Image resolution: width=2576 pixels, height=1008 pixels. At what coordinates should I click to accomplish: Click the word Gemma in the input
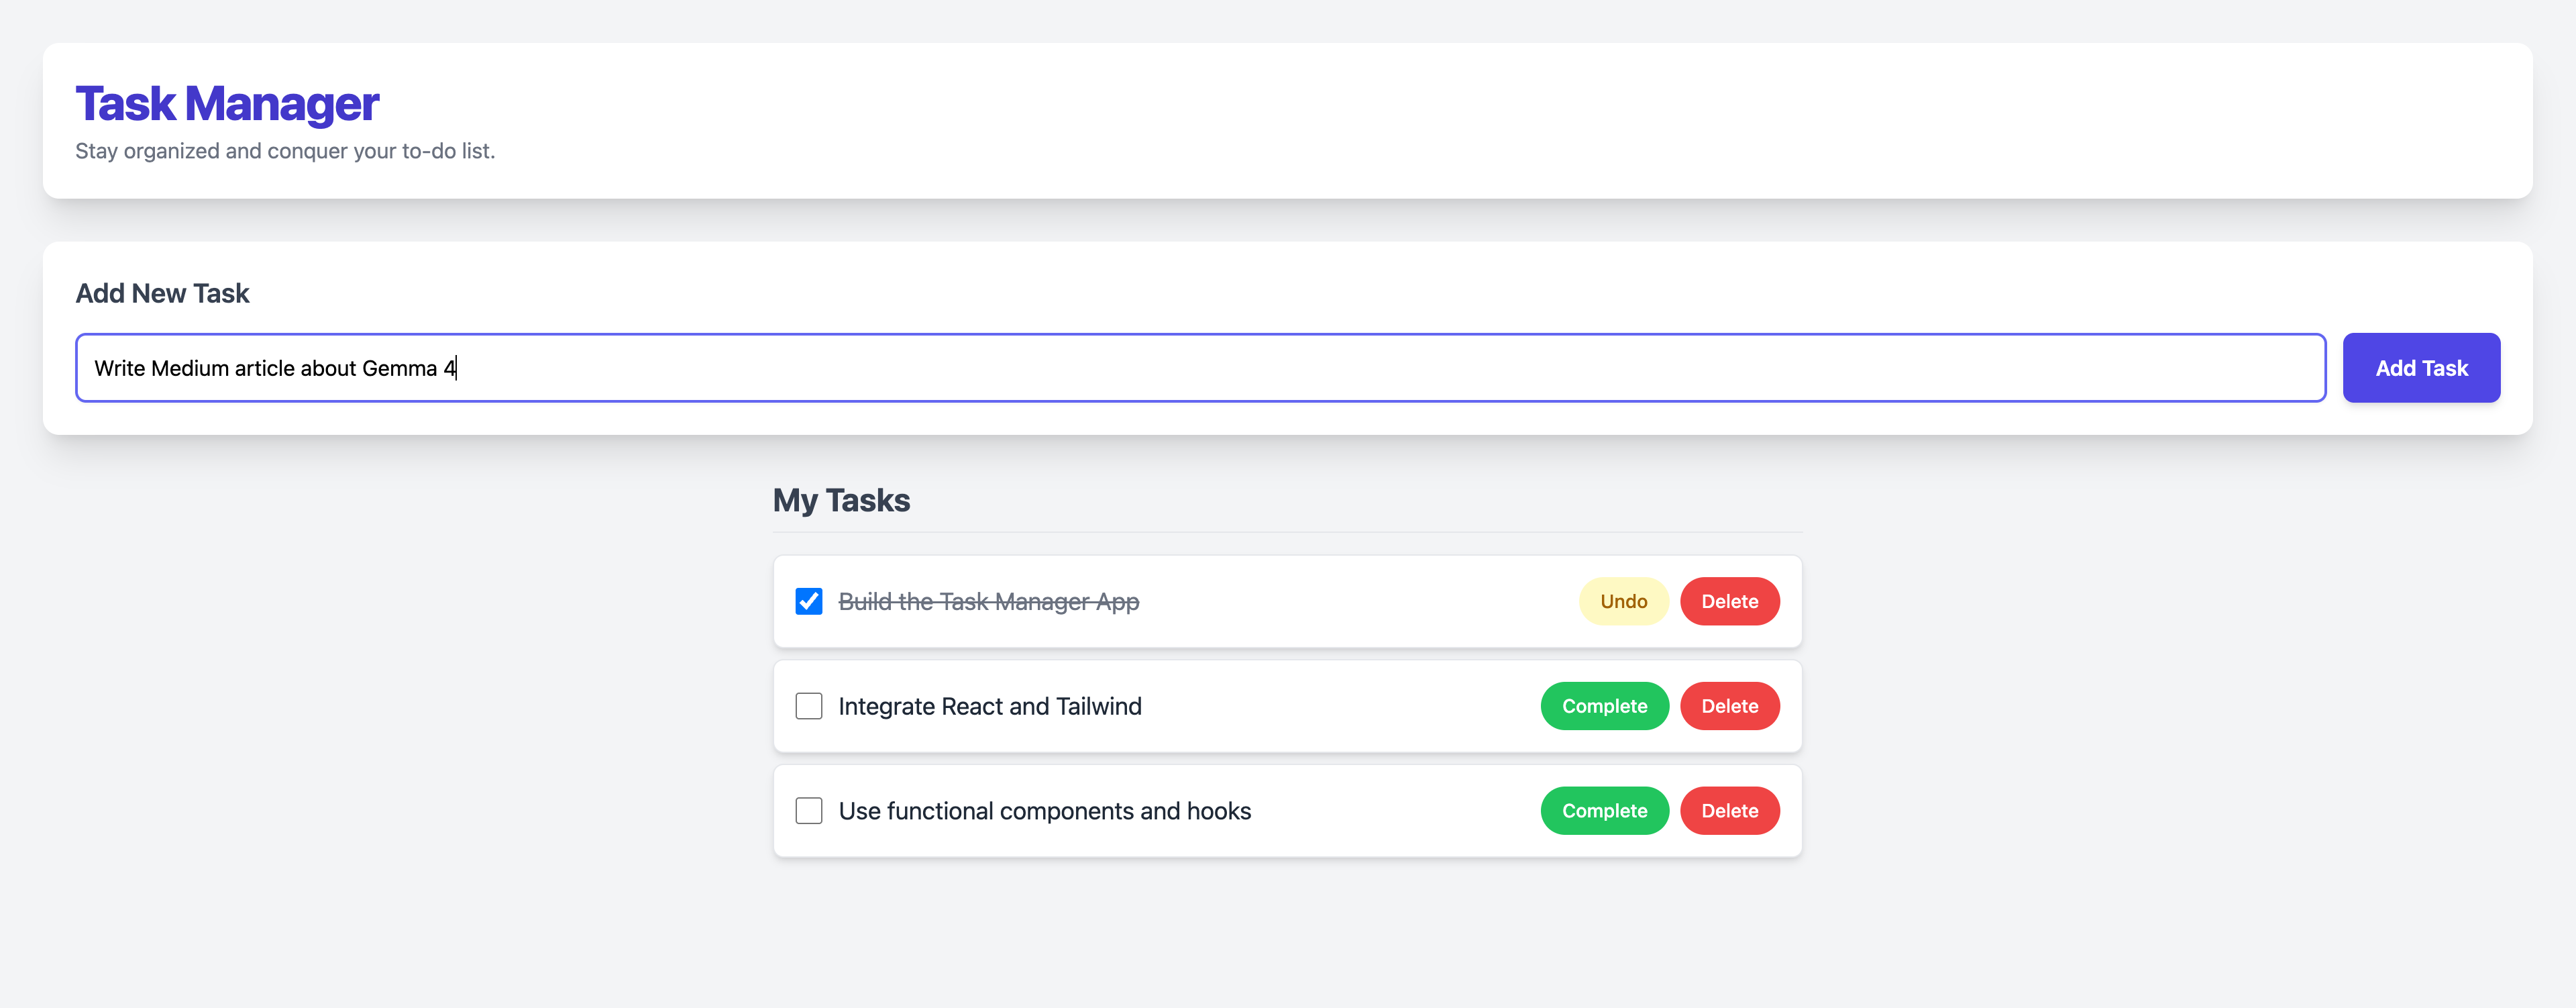click(399, 369)
